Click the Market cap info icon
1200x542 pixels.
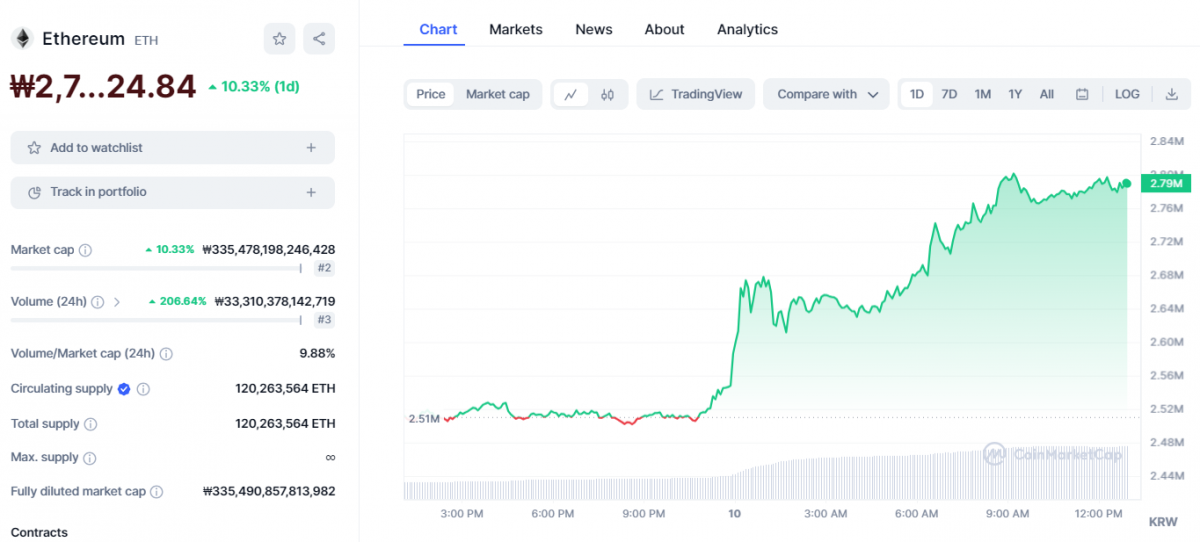coord(85,250)
